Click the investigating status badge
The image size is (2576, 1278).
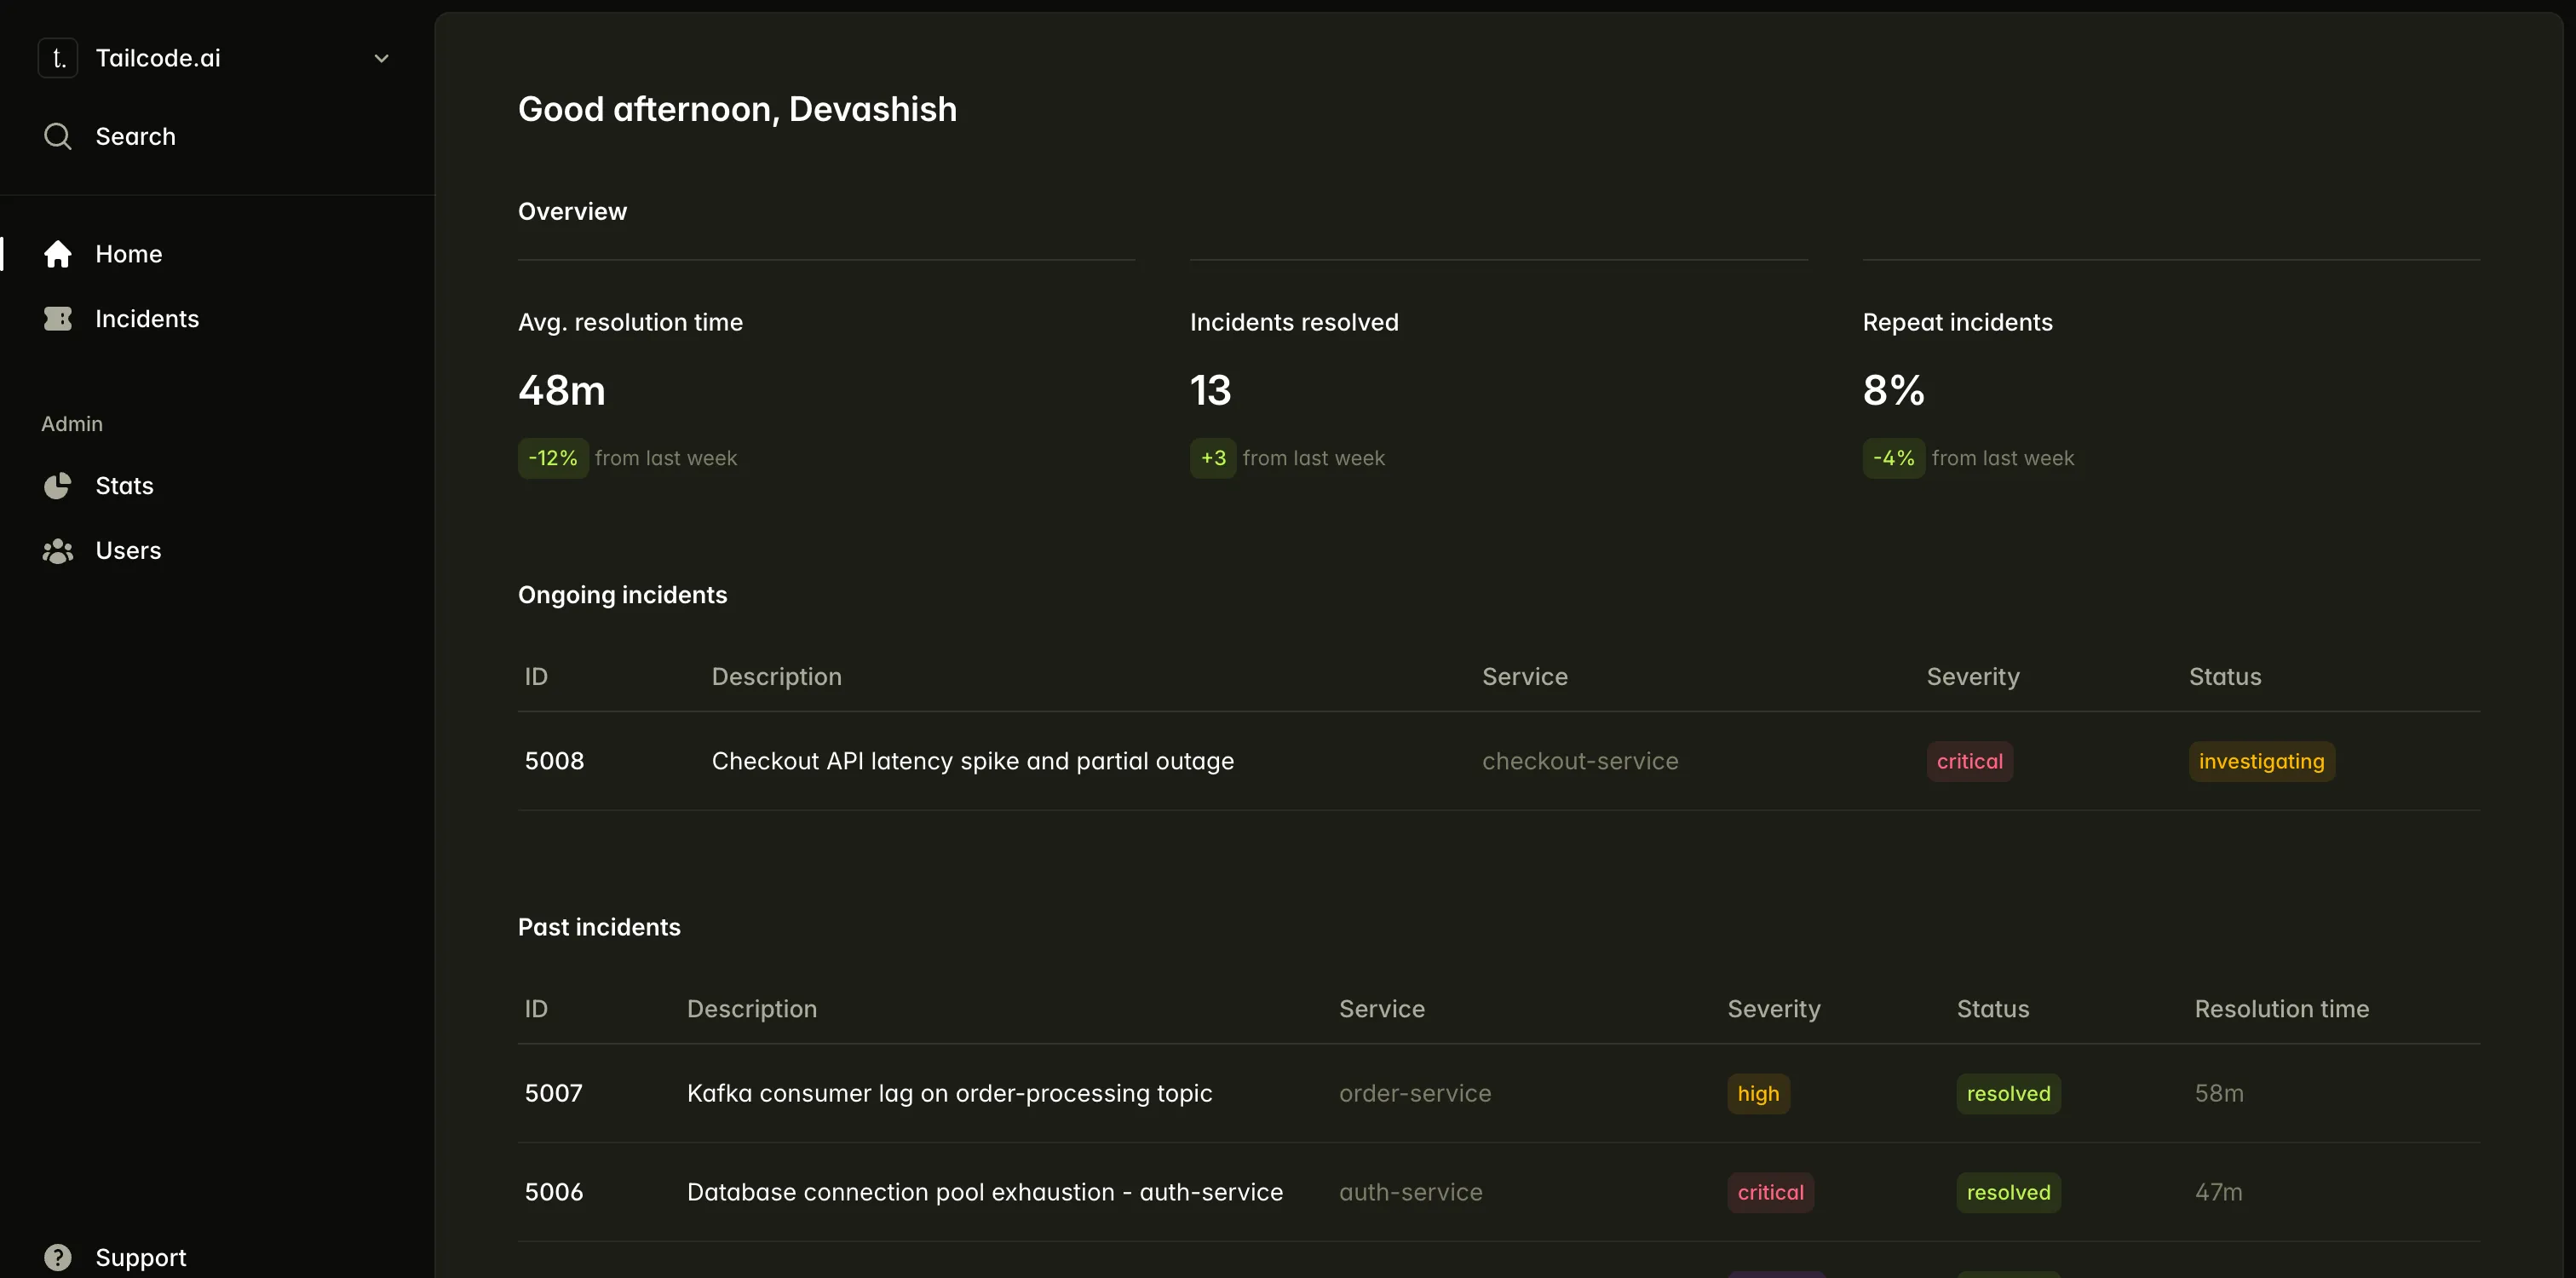(x=2261, y=761)
